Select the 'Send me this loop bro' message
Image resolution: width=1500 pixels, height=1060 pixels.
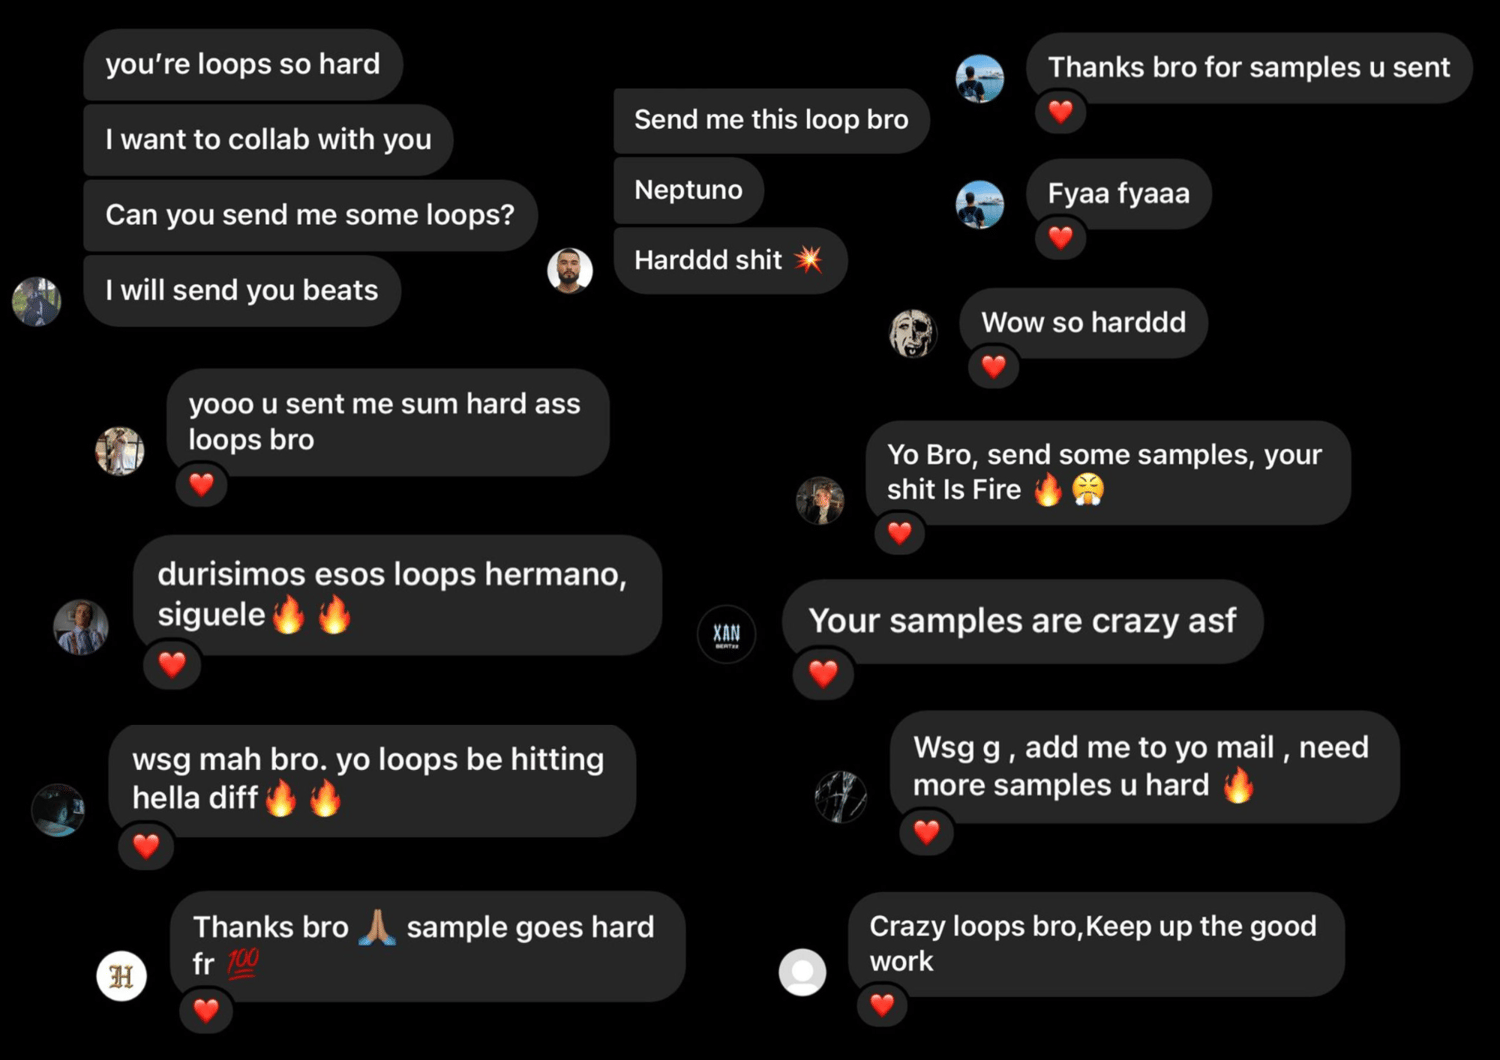click(772, 120)
